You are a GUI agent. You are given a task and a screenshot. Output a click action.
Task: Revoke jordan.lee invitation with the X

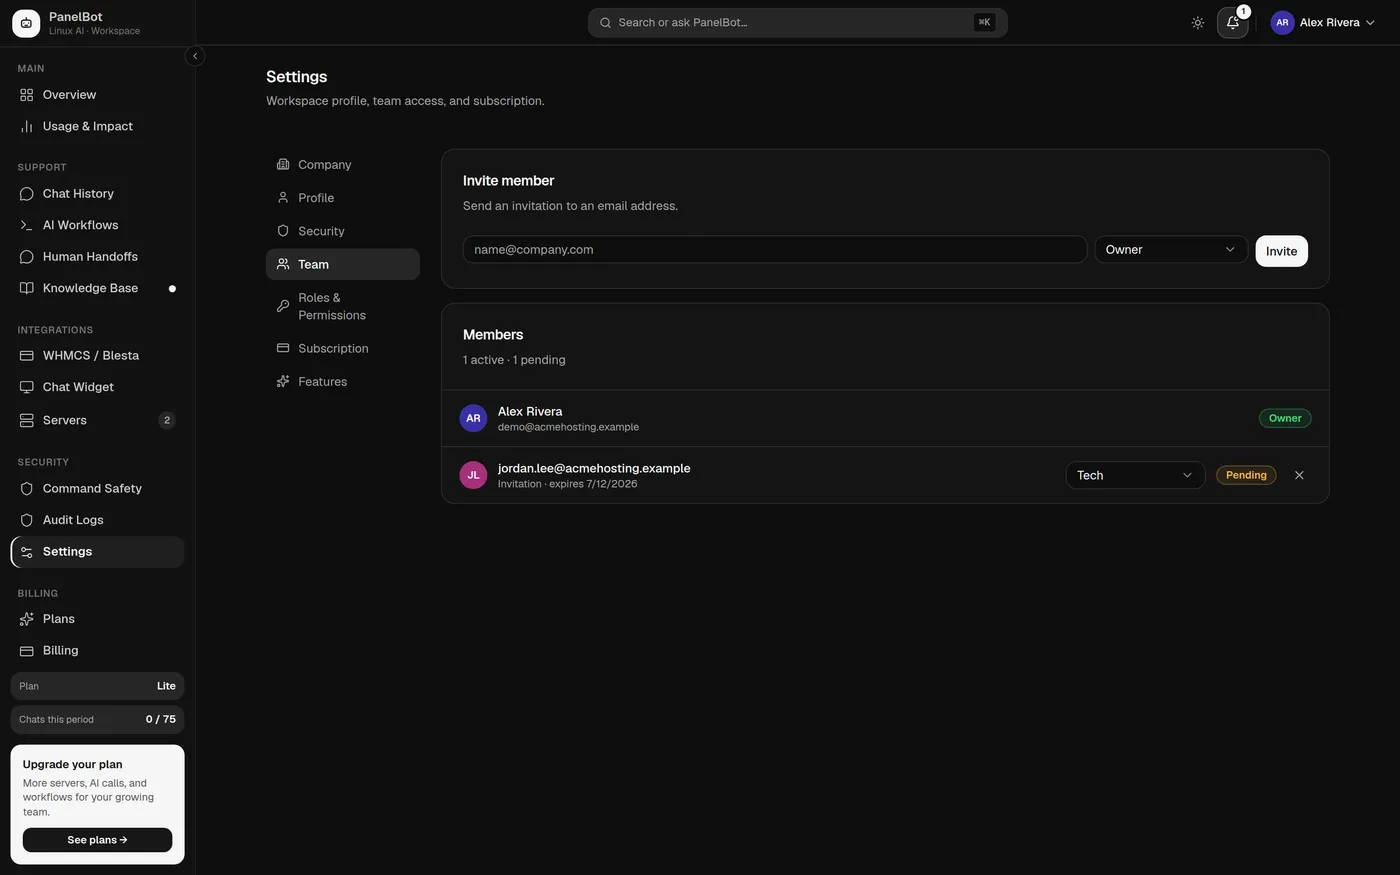coord(1299,475)
